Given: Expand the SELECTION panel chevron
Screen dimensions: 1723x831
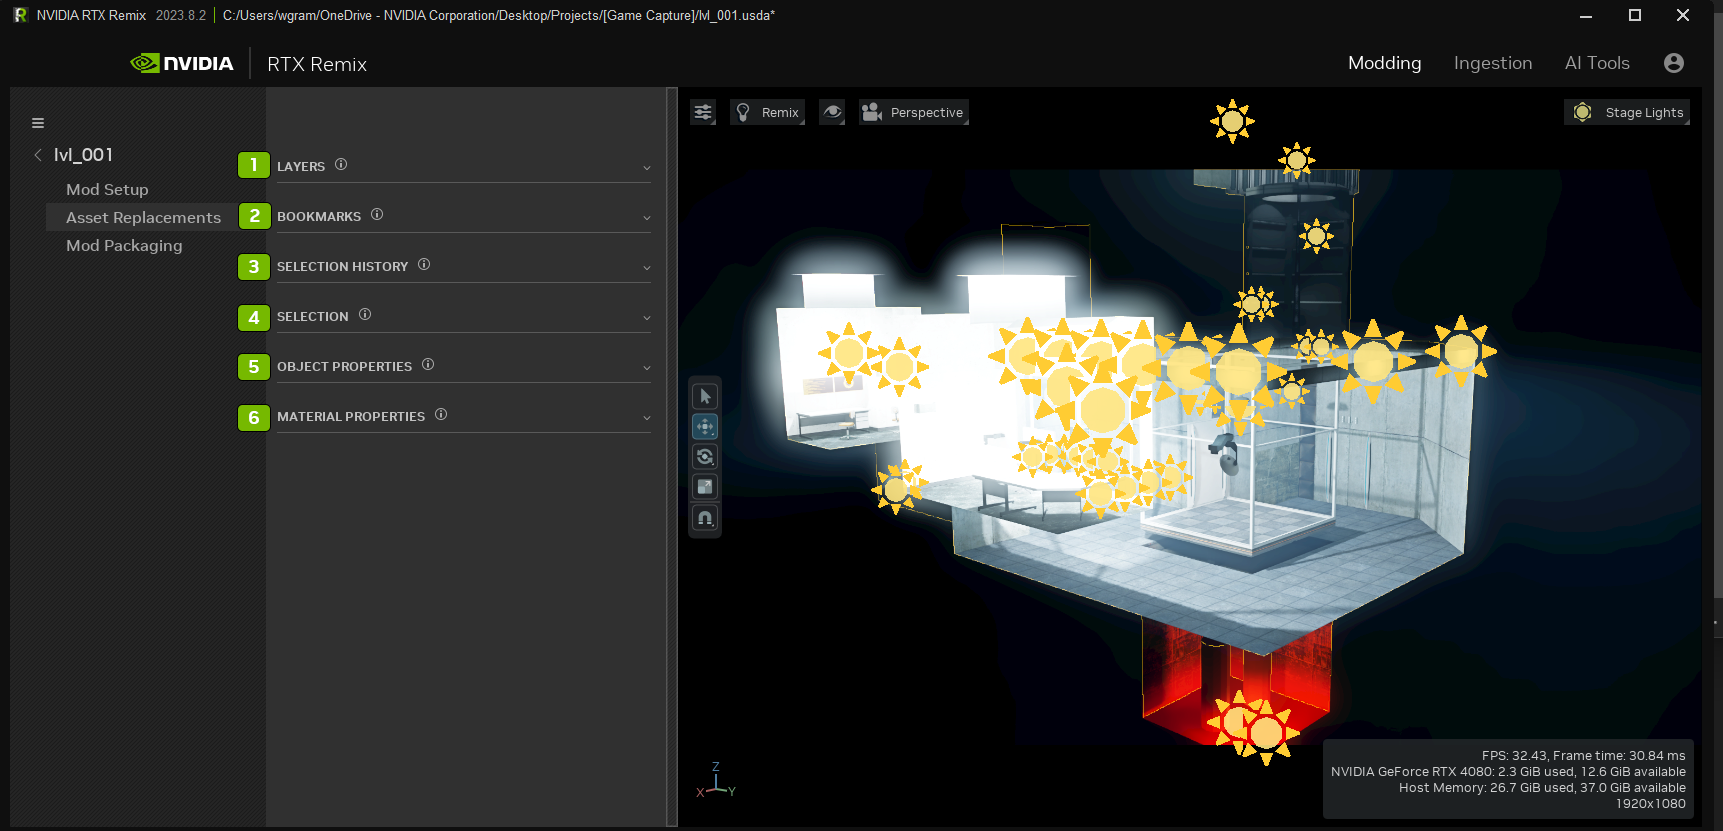Looking at the screenshot, I should pos(647,318).
